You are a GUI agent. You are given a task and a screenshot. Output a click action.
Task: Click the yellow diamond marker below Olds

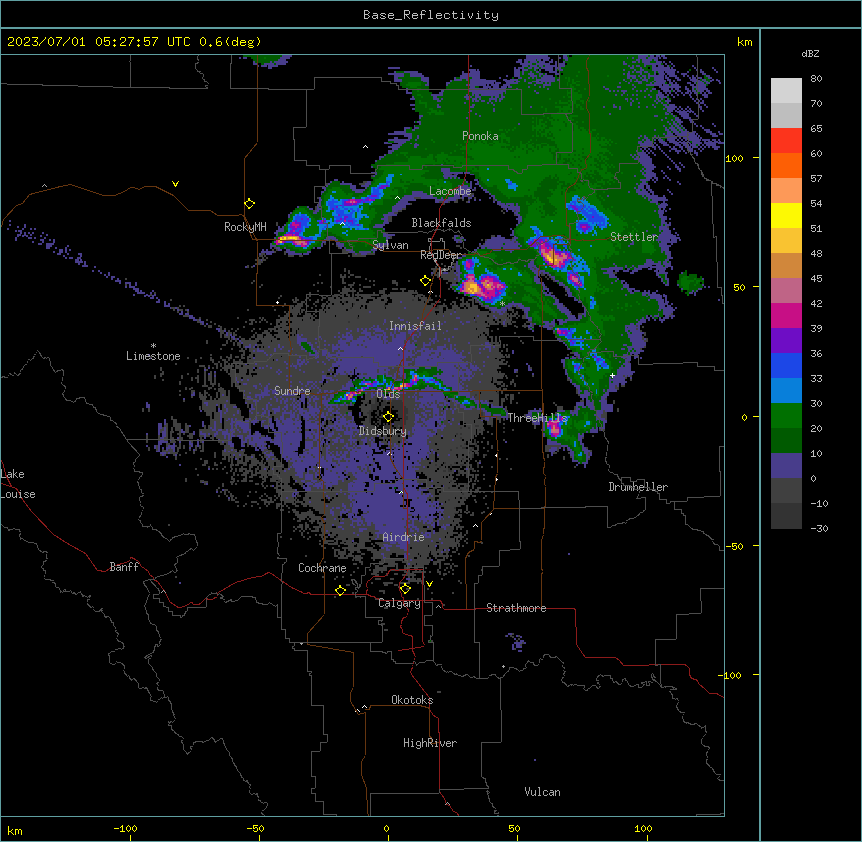pyautogui.click(x=389, y=417)
